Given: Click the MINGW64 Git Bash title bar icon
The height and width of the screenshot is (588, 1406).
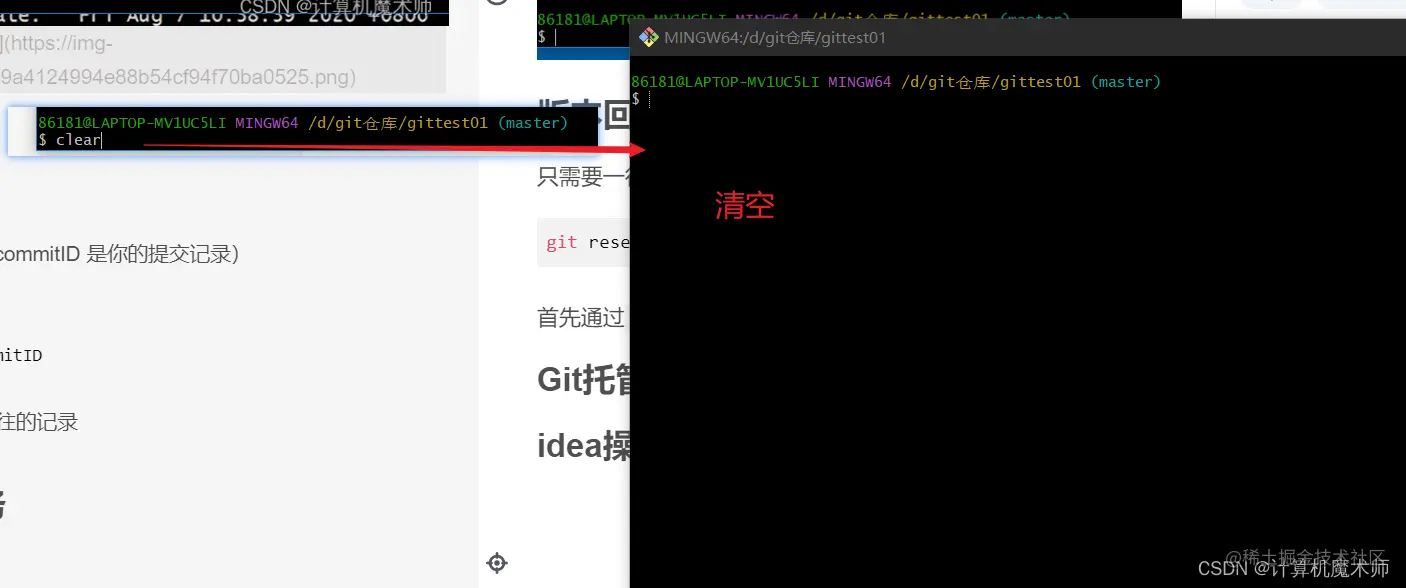Looking at the screenshot, I should point(647,37).
